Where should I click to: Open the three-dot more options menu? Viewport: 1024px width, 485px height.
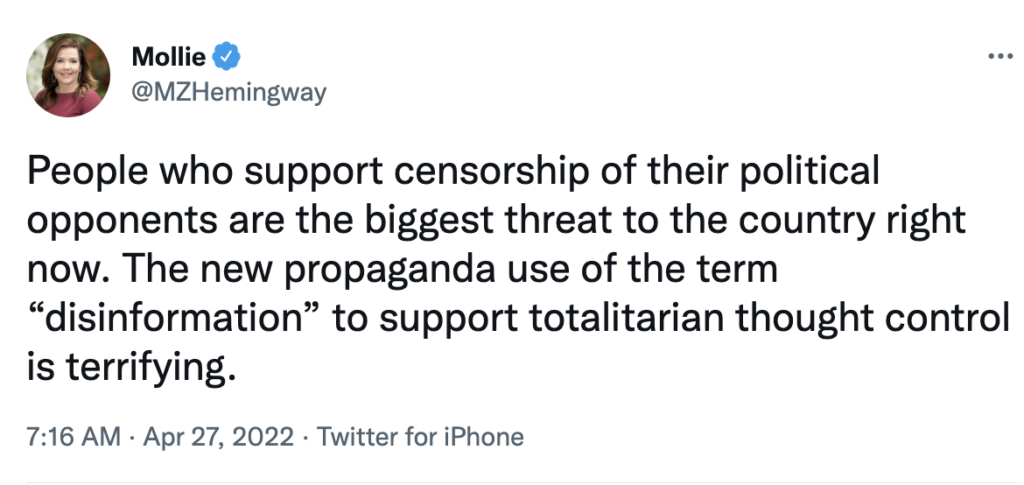coord(999,55)
